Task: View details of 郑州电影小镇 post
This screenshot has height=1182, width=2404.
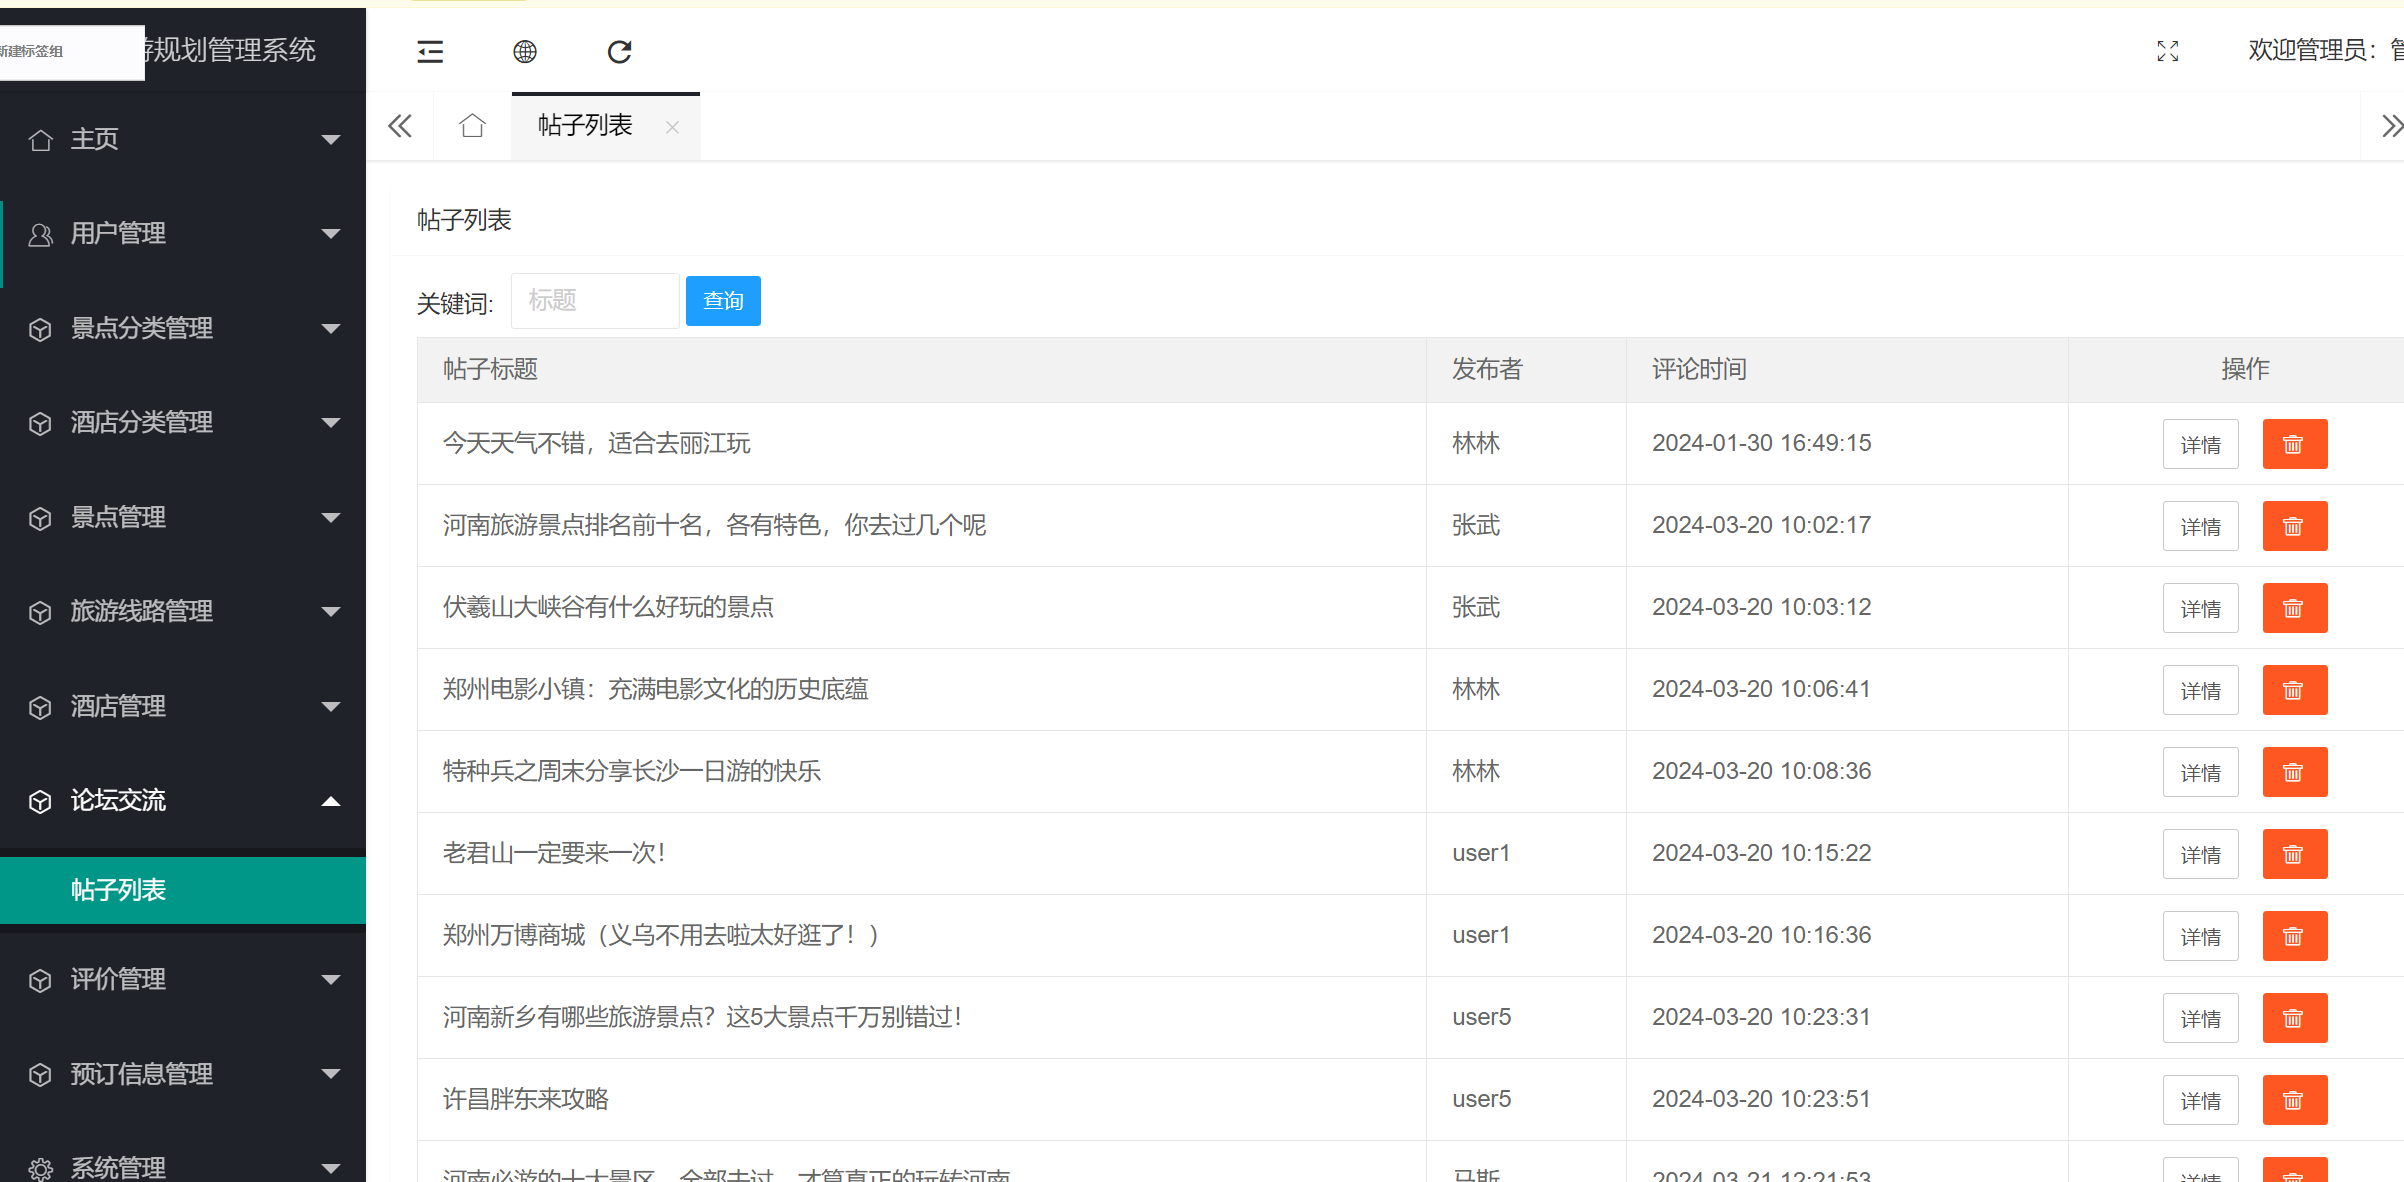Action: (x=2200, y=690)
